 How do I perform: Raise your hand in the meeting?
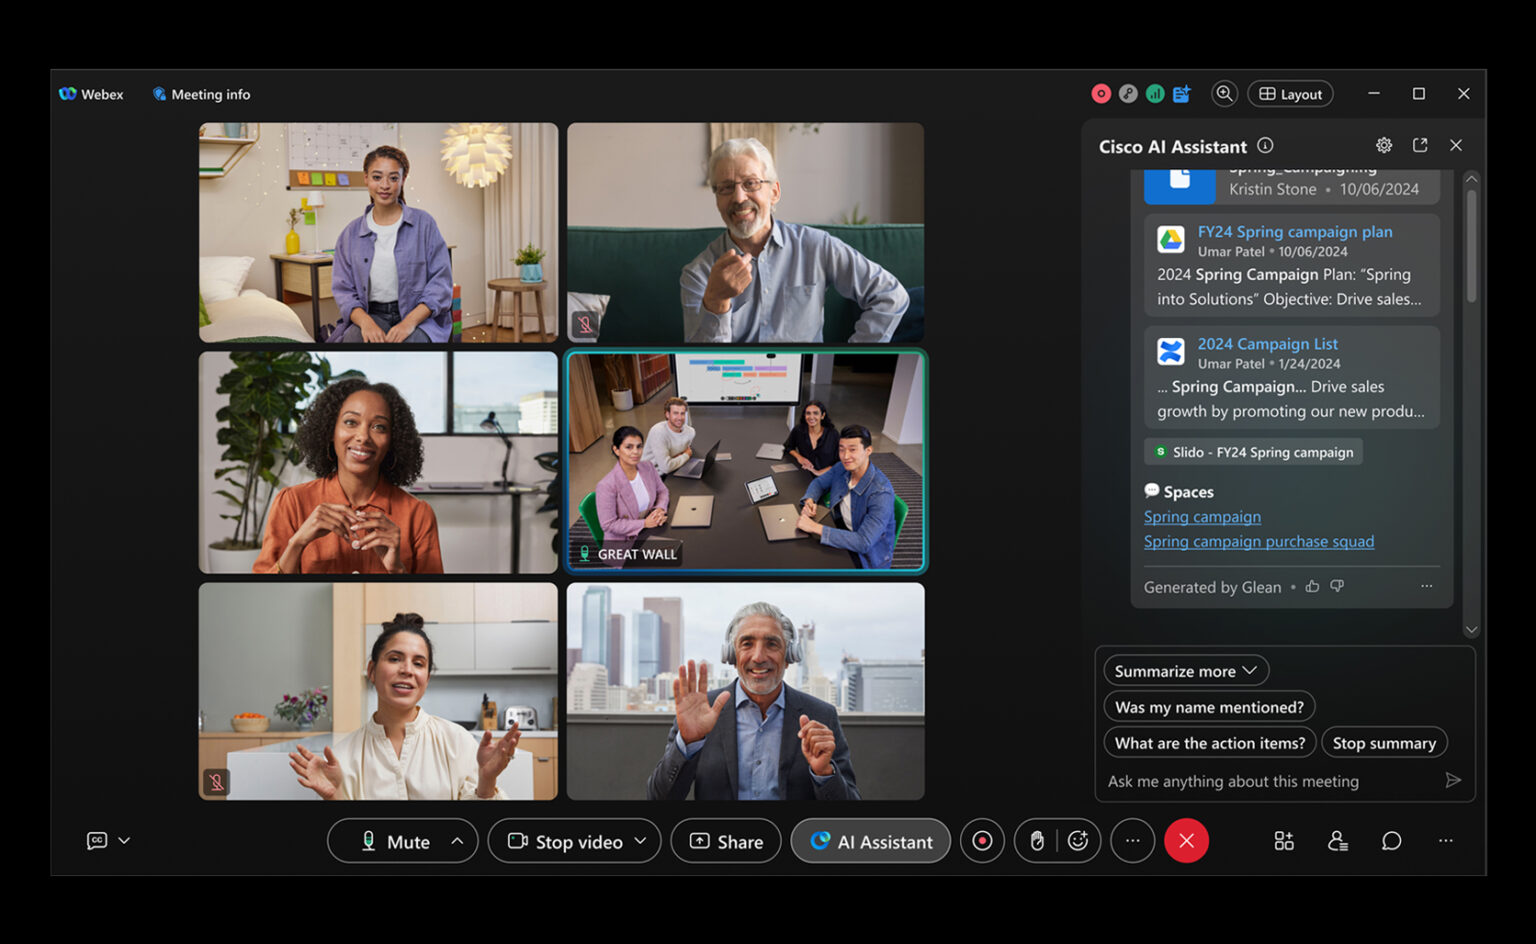click(x=1036, y=840)
